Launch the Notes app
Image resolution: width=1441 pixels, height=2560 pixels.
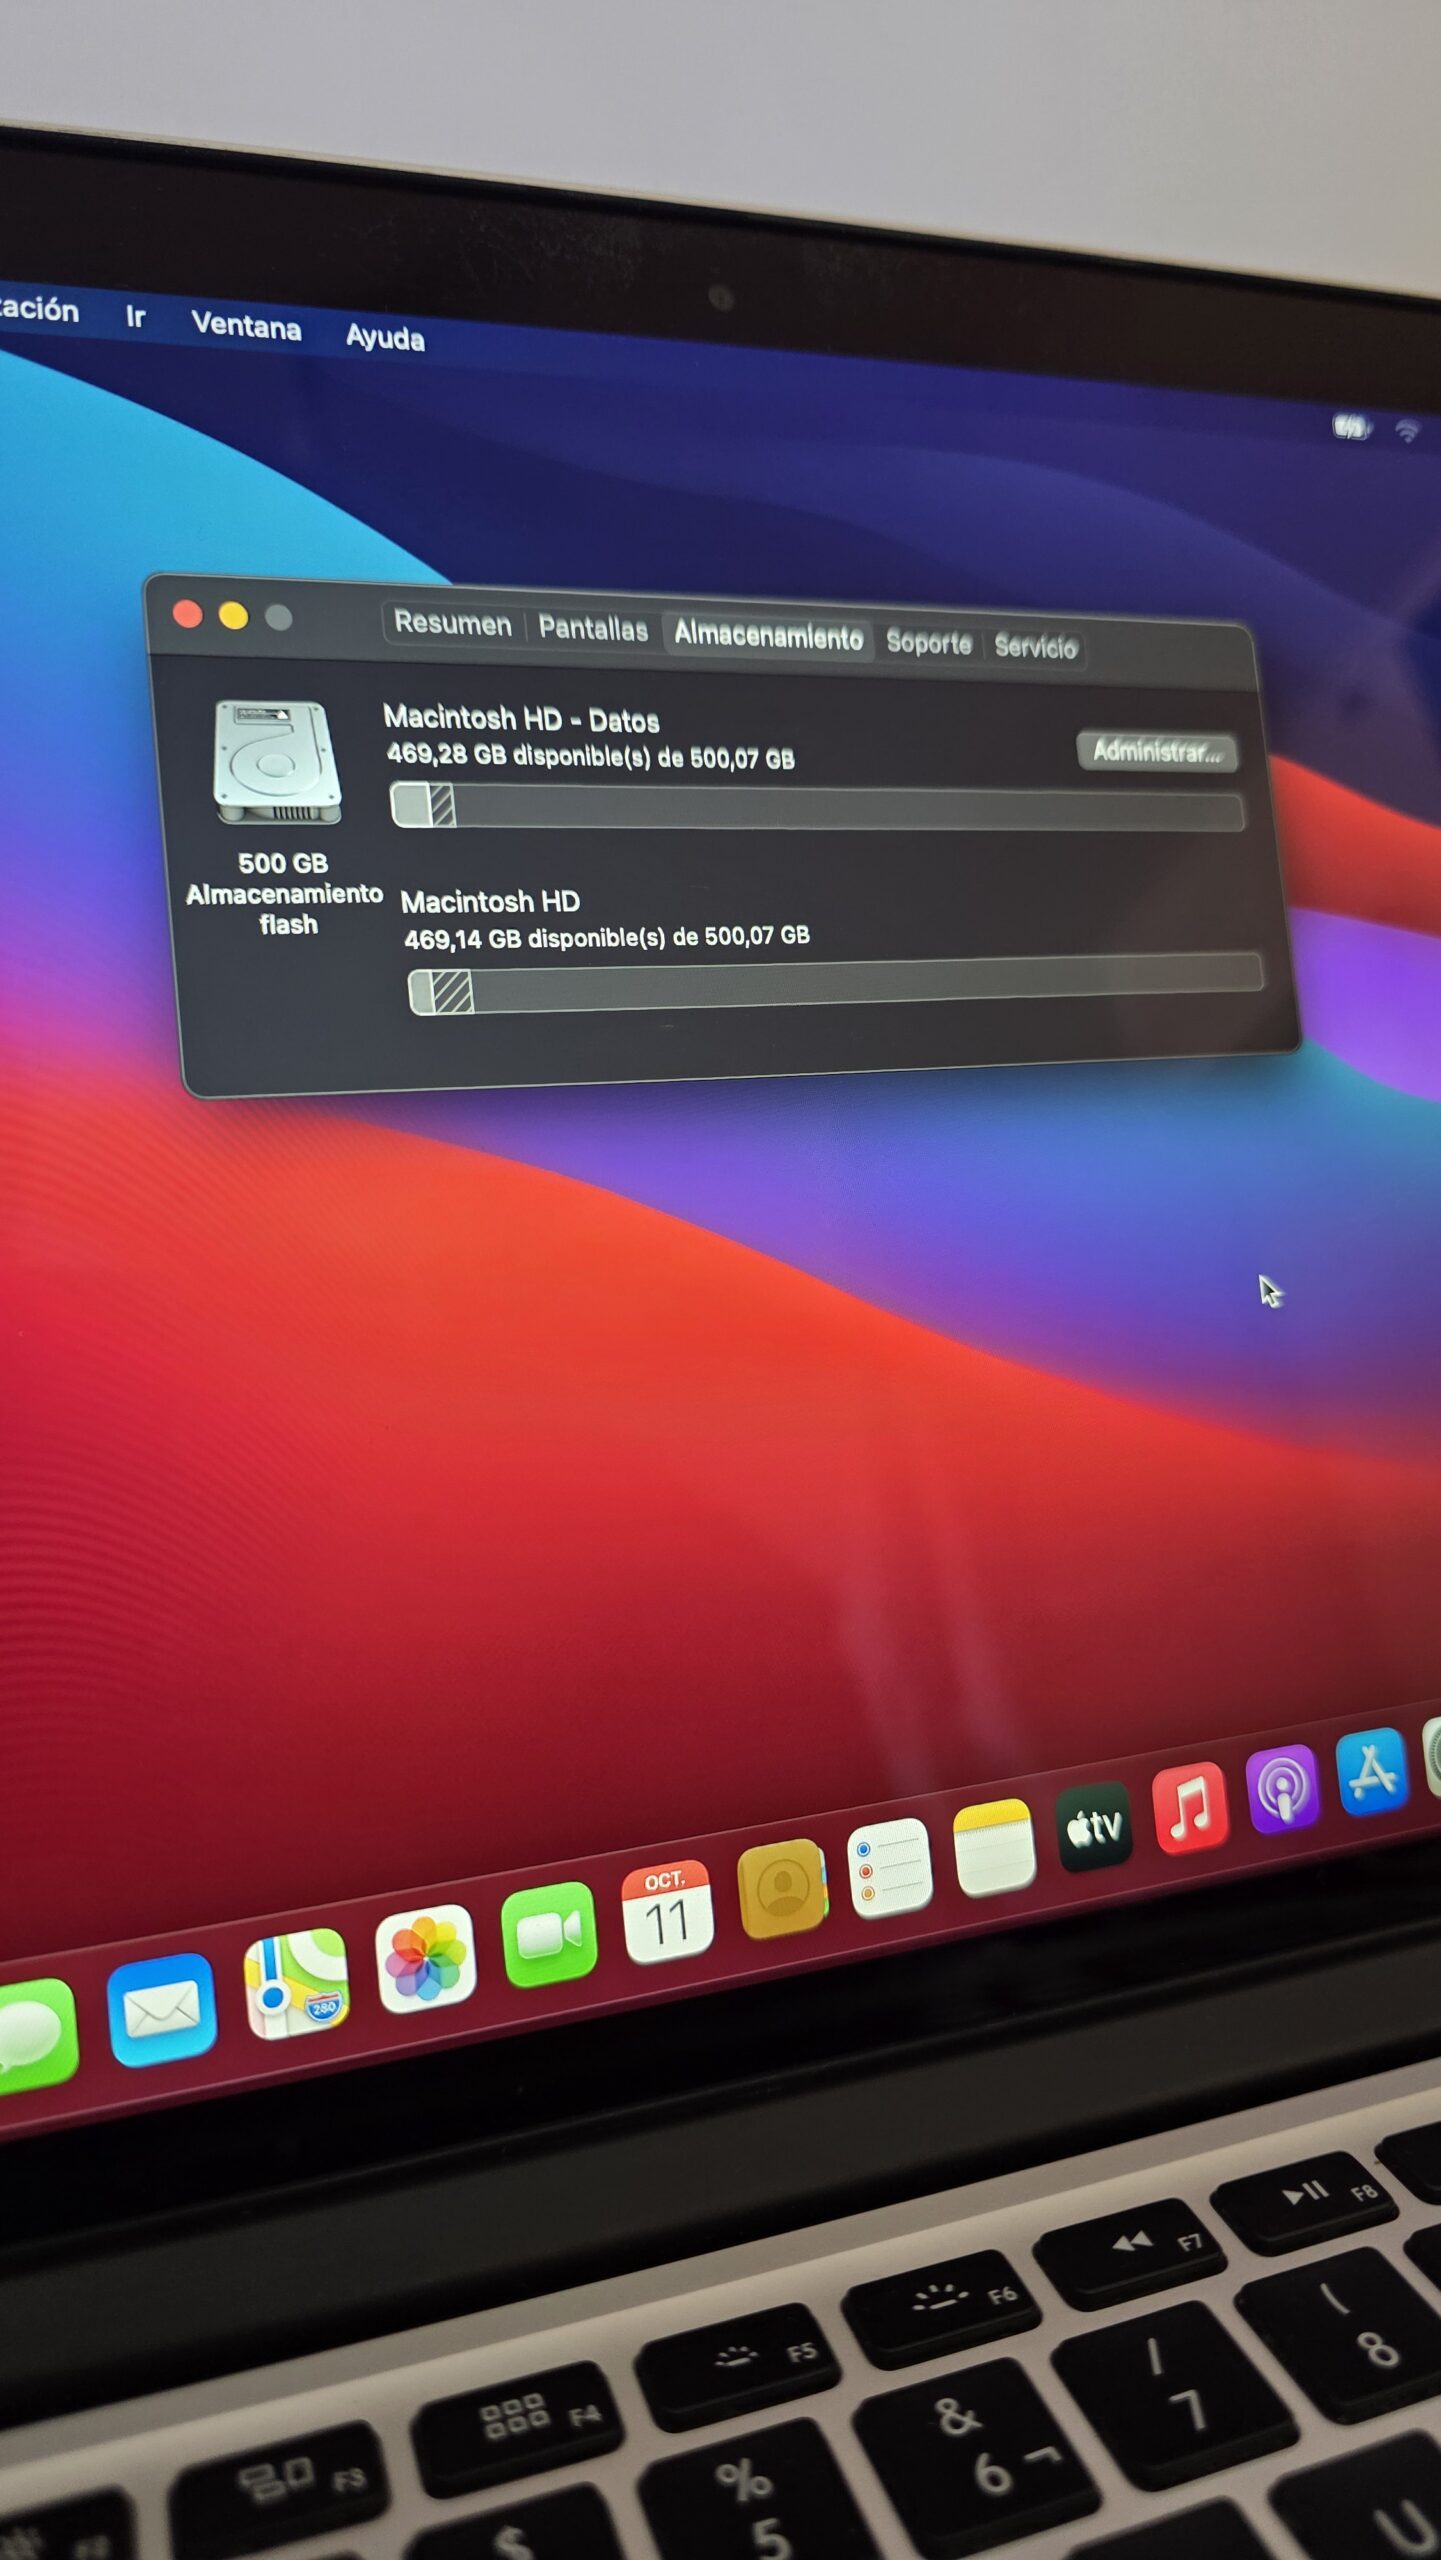tap(993, 1847)
